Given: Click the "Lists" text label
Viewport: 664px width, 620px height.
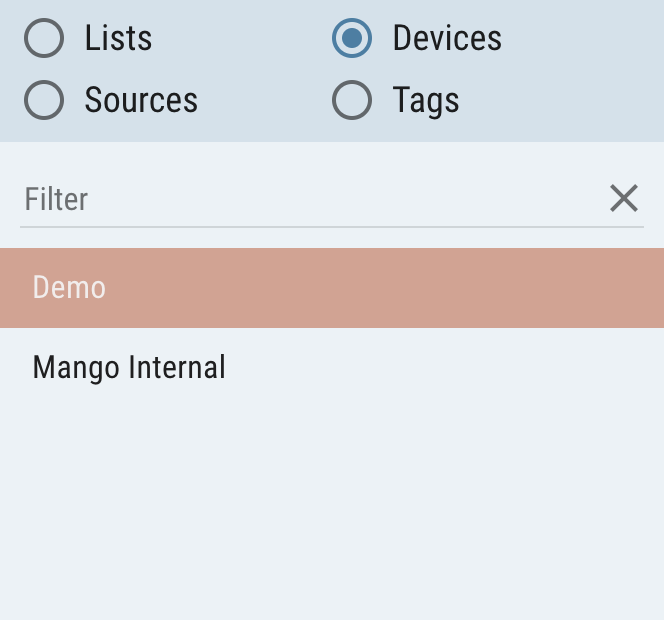Looking at the screenshot, I should [118, 39].
